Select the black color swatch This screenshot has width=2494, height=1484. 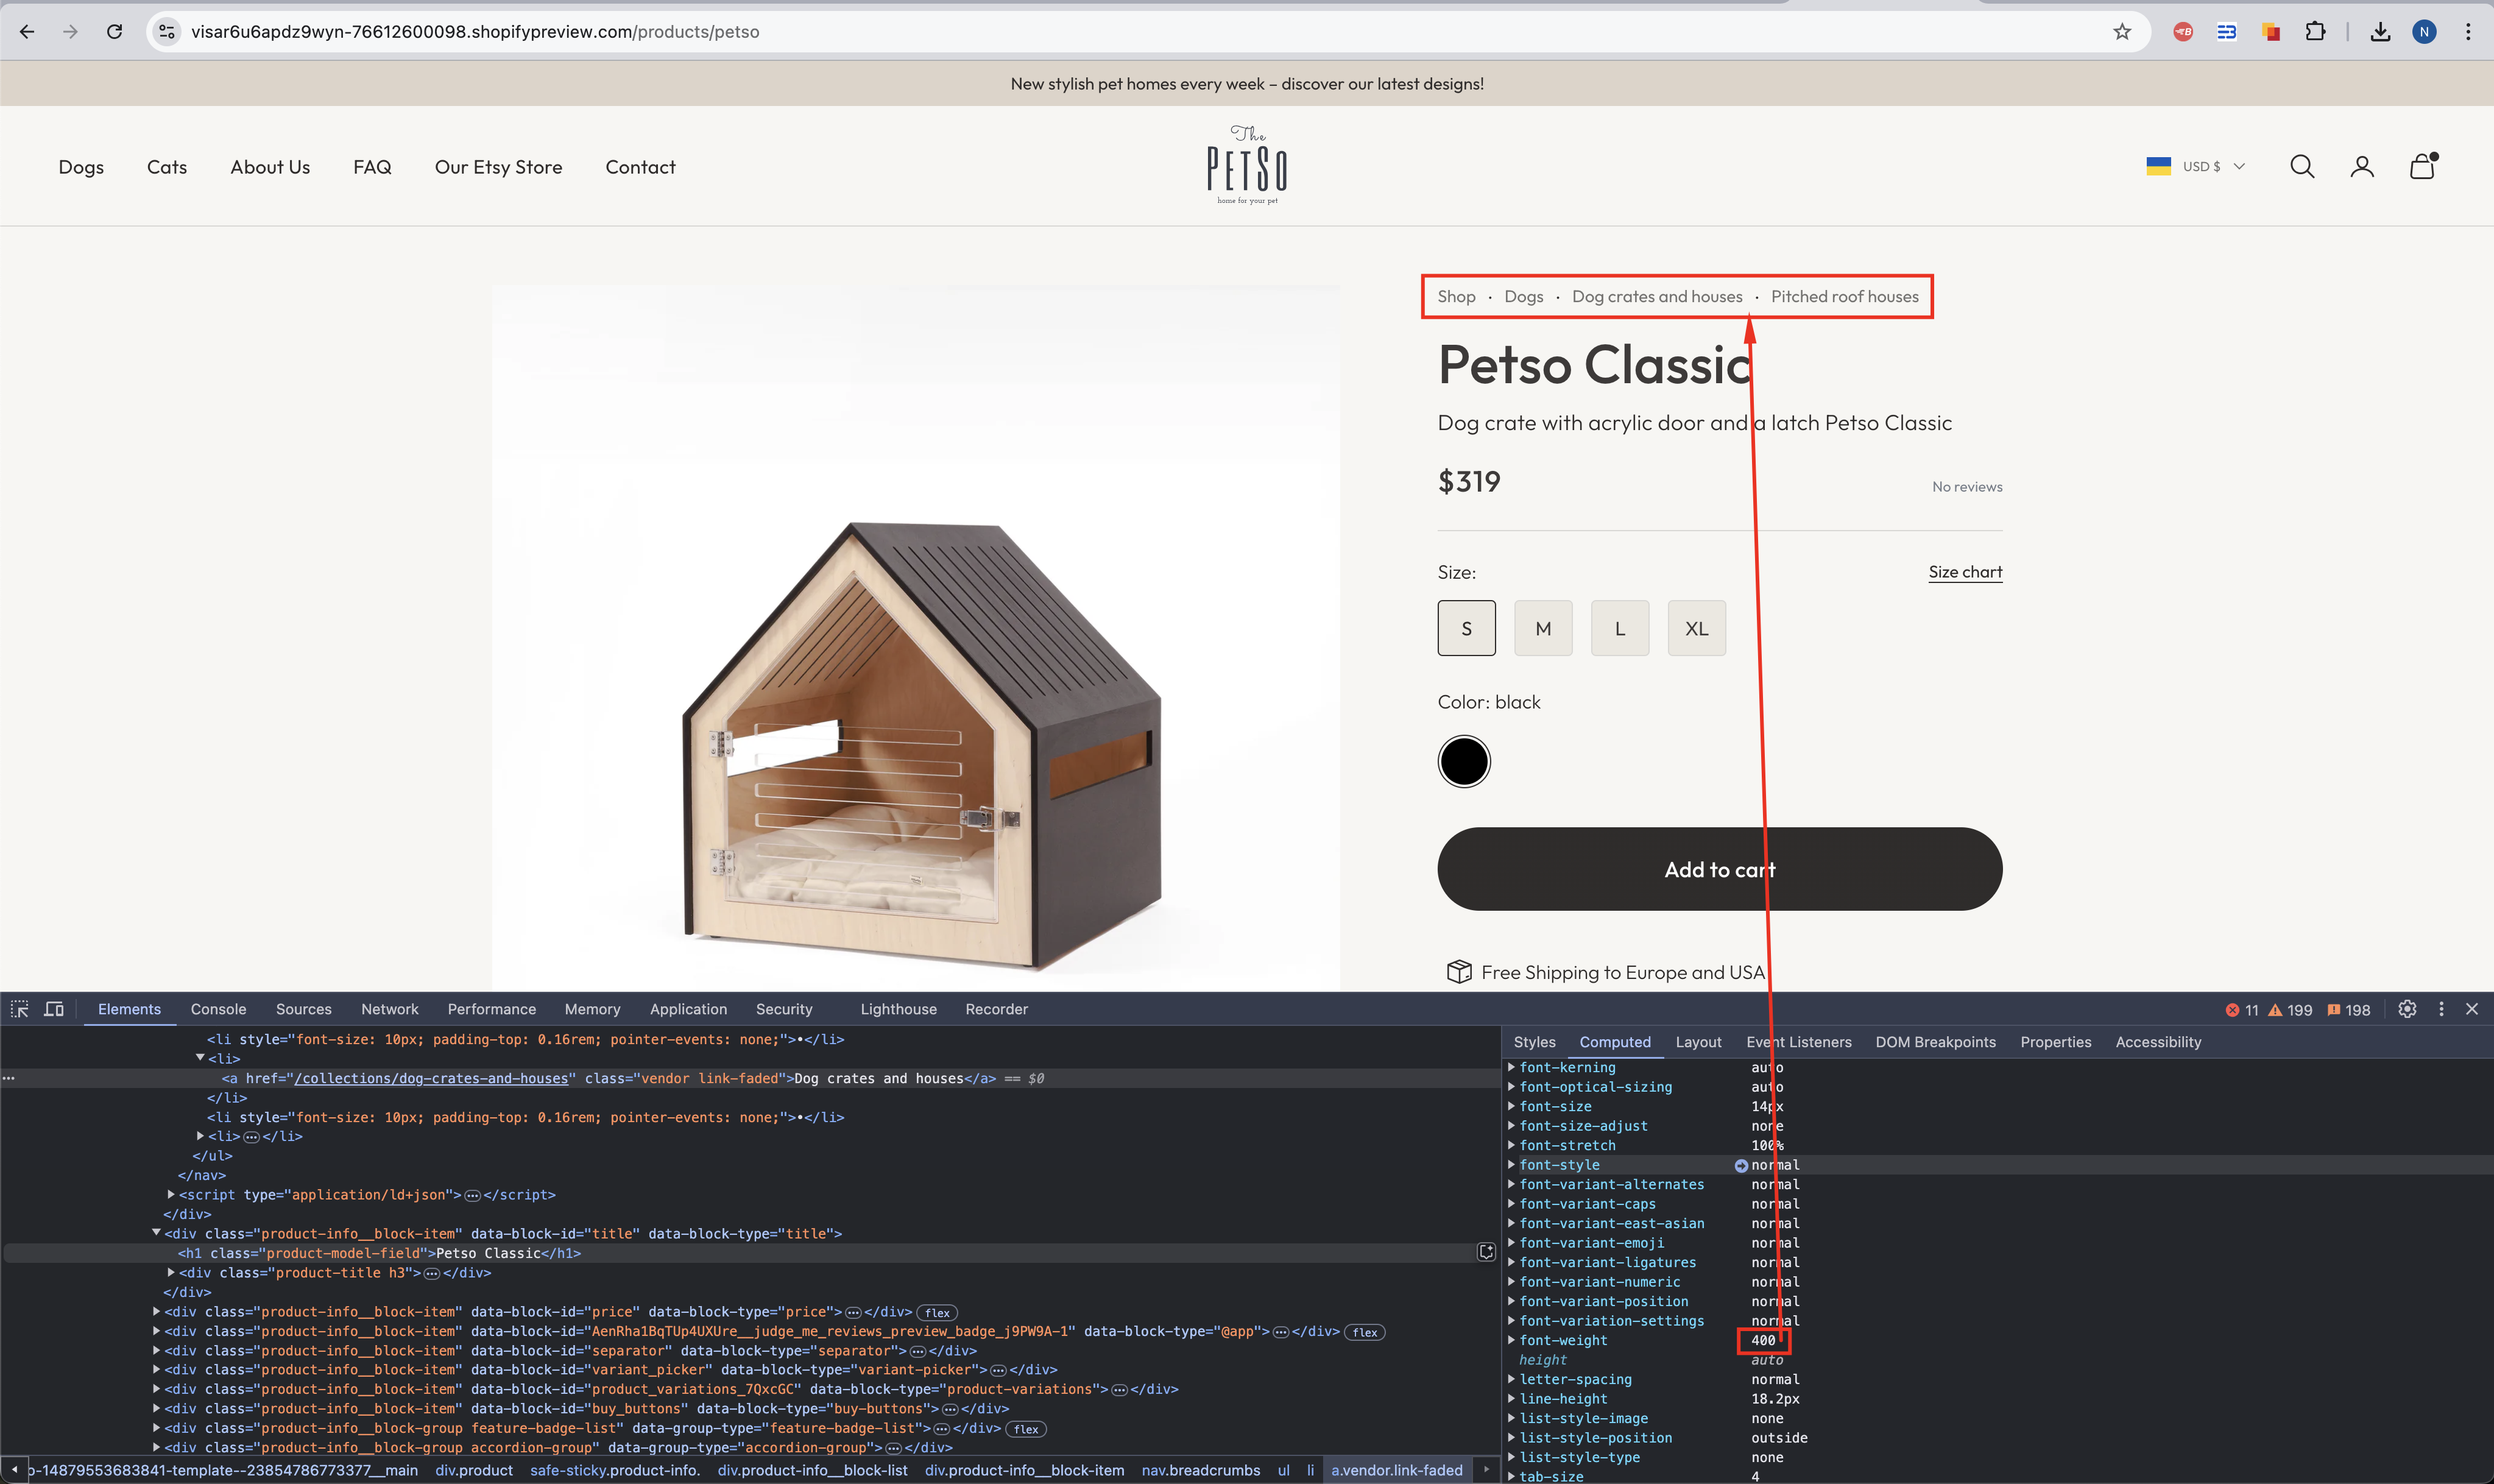(1464, 762)
